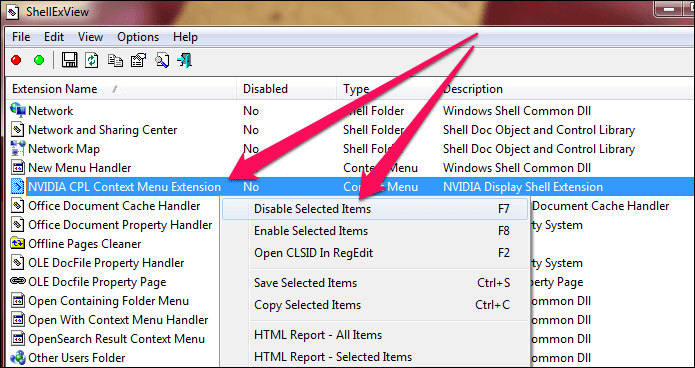695x368 pixels.
Task: Click Windows Shell Common Dll in Network row
Action: (517, 111)
